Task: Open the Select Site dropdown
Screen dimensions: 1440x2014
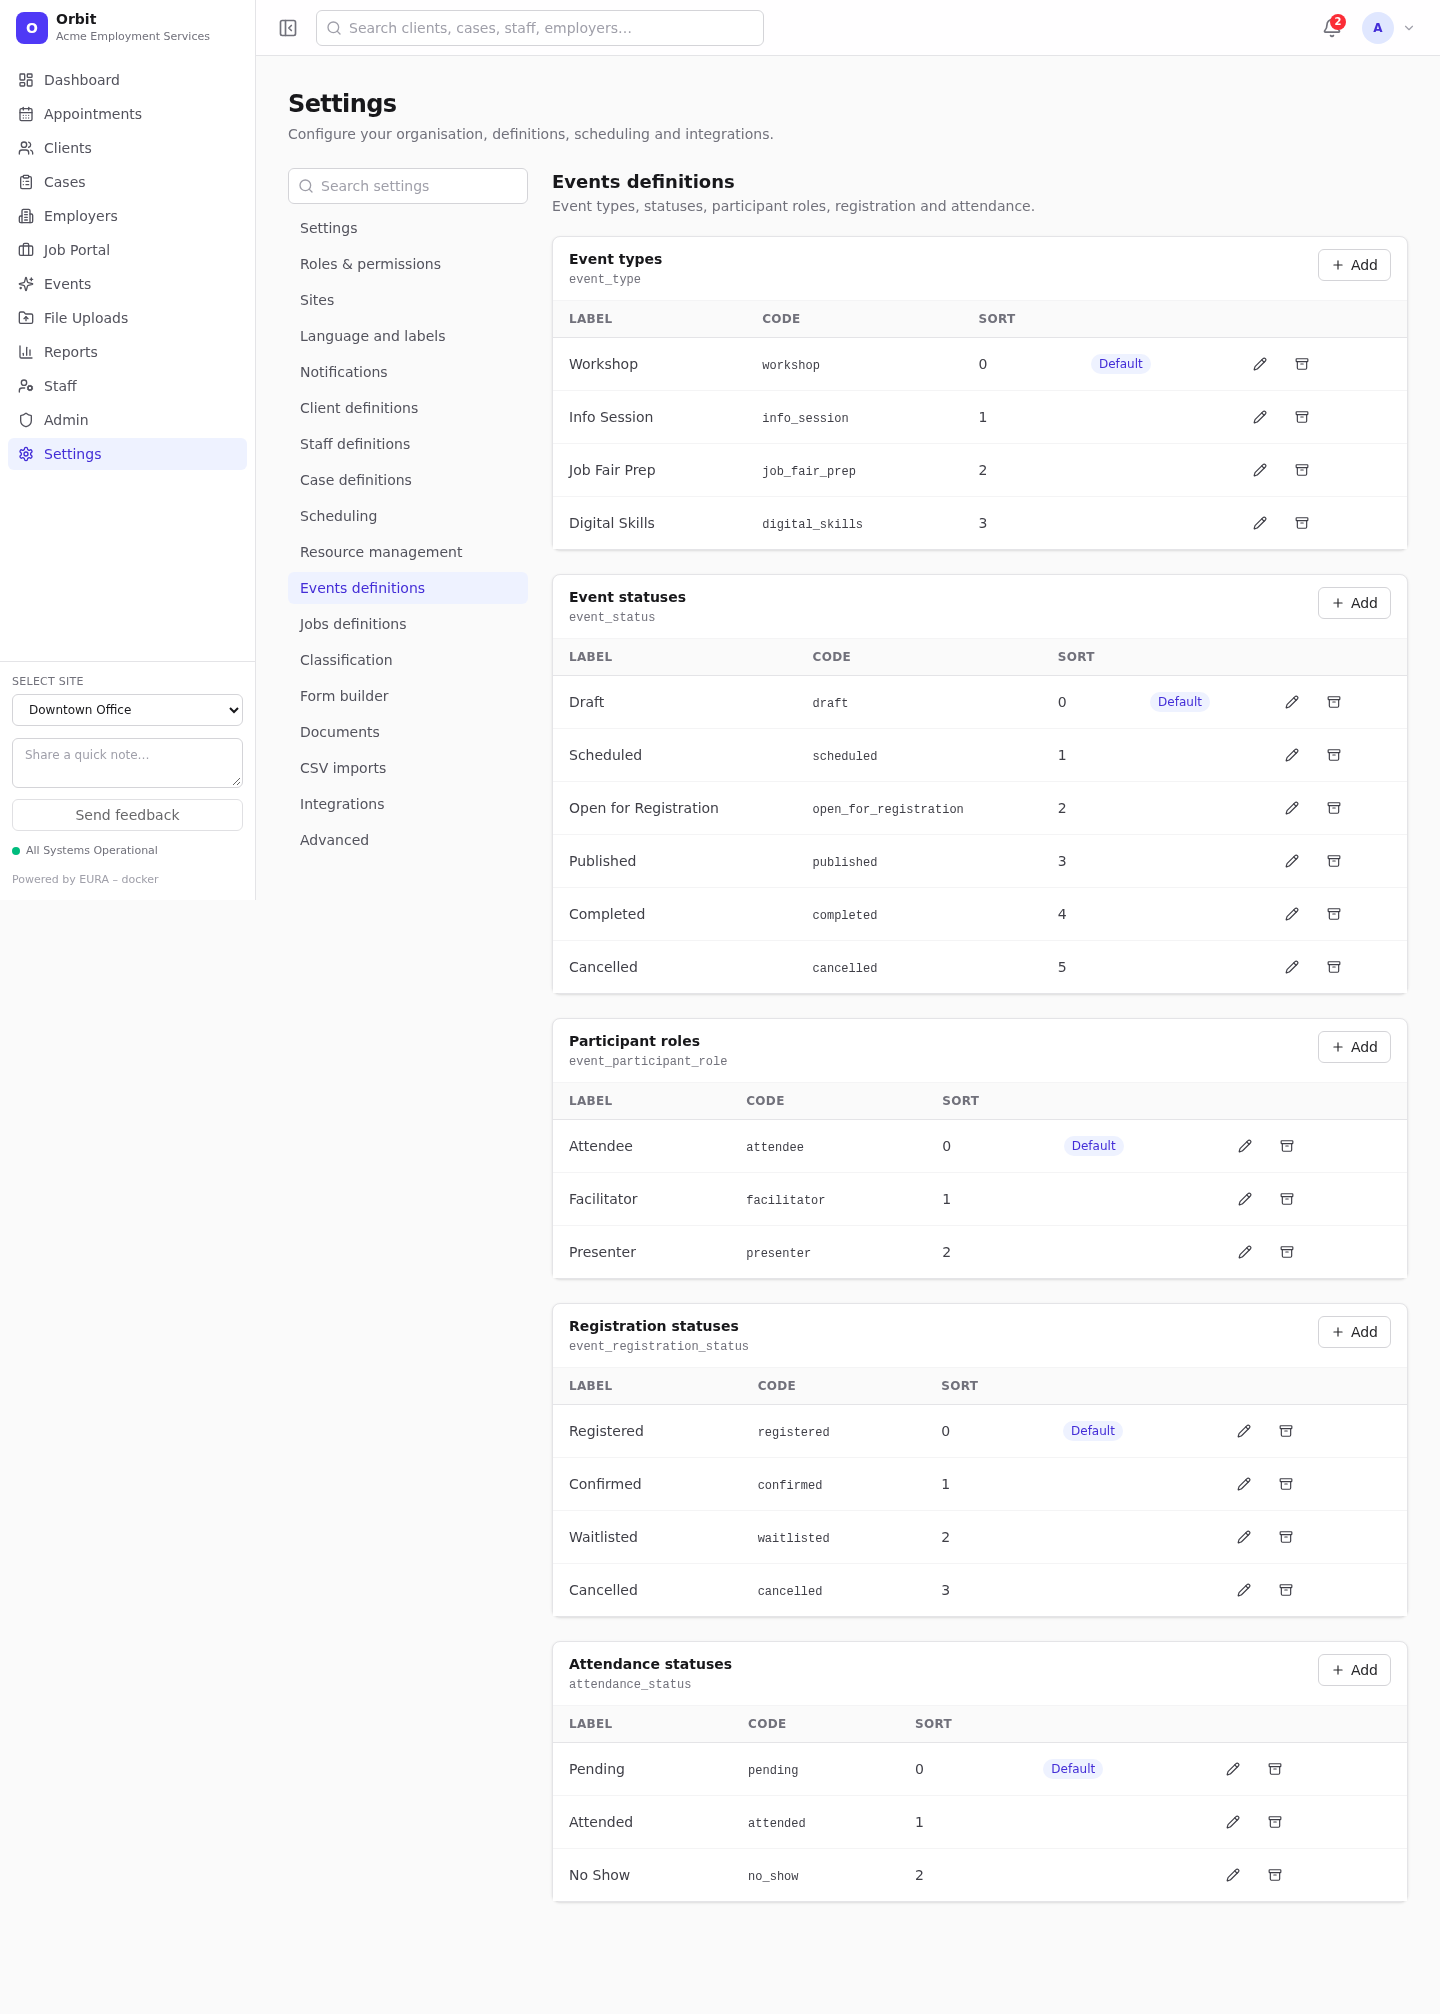Action: (x=127, y=710)
